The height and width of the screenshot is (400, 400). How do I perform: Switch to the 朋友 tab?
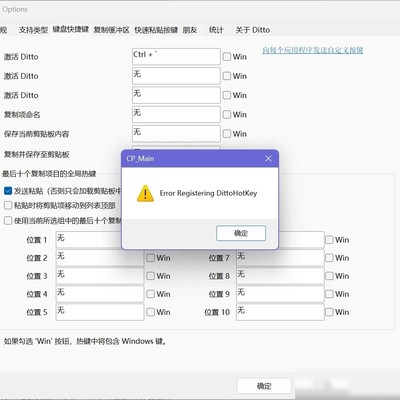click(x=190, y=30)
